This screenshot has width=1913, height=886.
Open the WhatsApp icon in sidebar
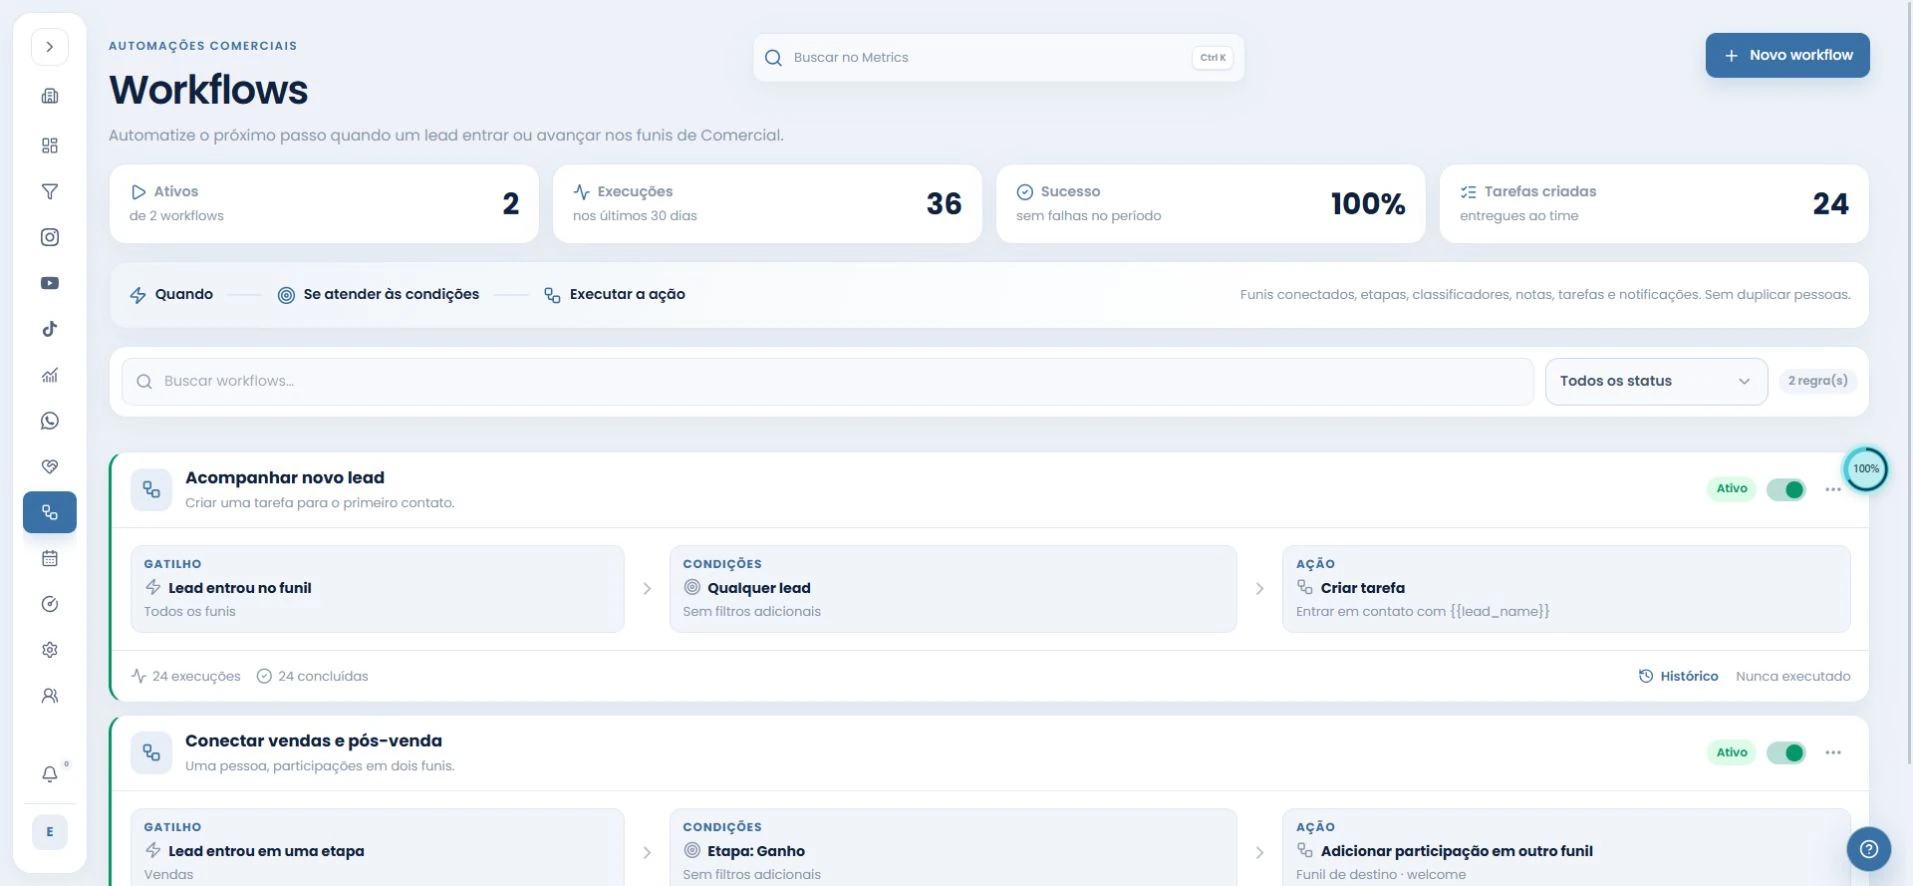[x=49, y=421]
